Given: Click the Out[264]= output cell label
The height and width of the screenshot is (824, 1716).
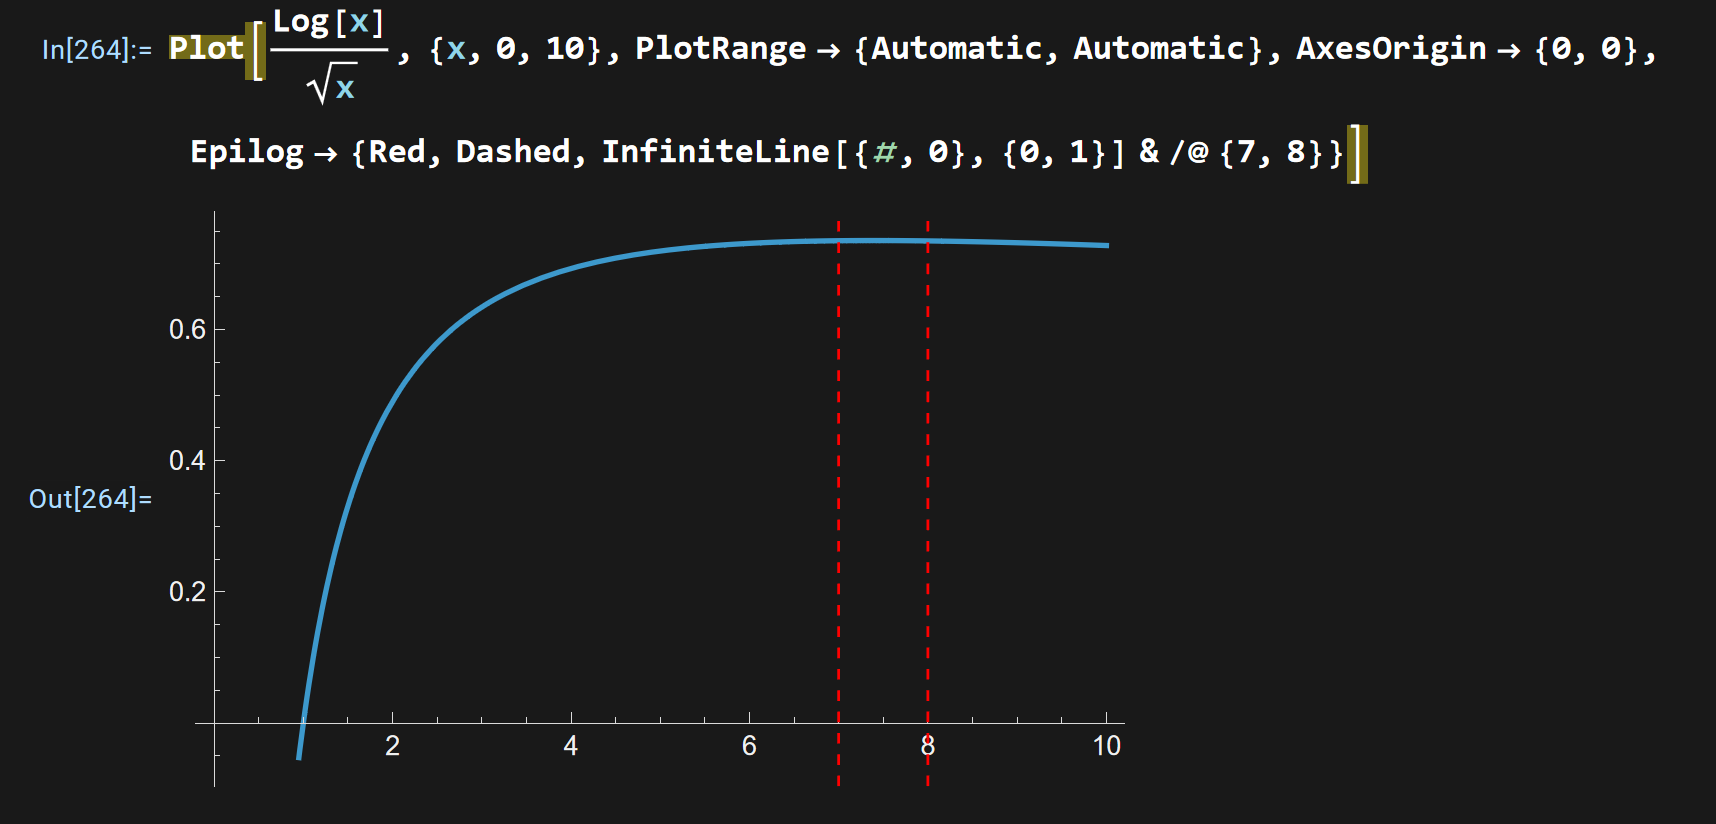Looking at the screenshot, I should point(90,498).
